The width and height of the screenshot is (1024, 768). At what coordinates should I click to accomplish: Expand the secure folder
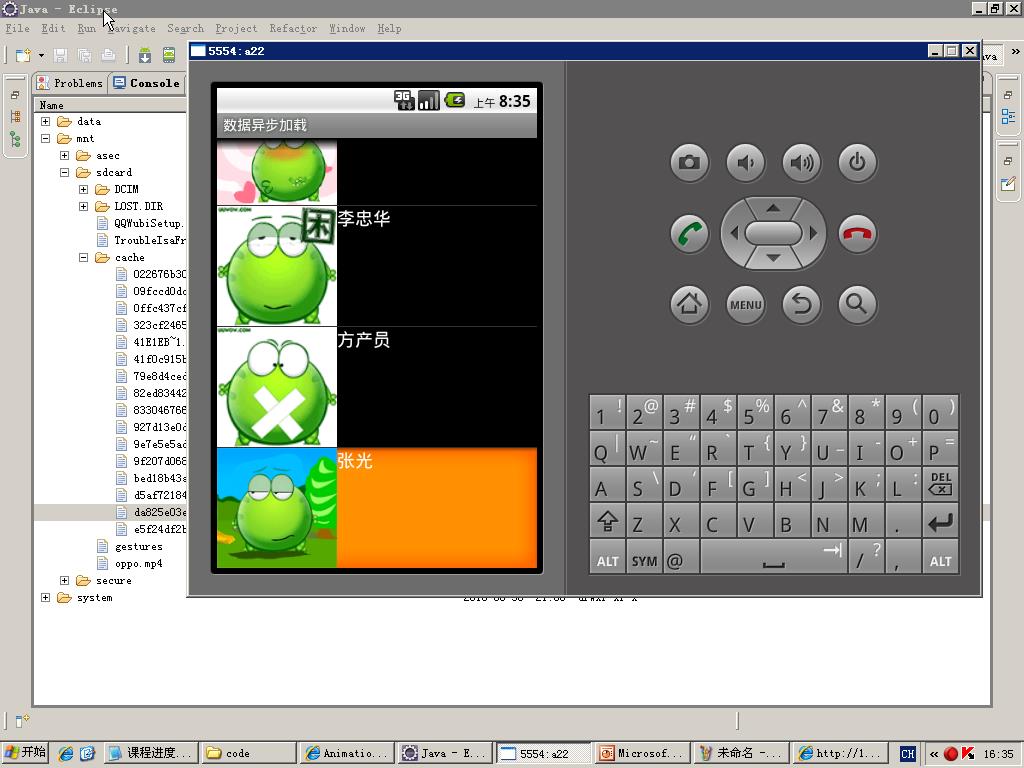point(64,581)
